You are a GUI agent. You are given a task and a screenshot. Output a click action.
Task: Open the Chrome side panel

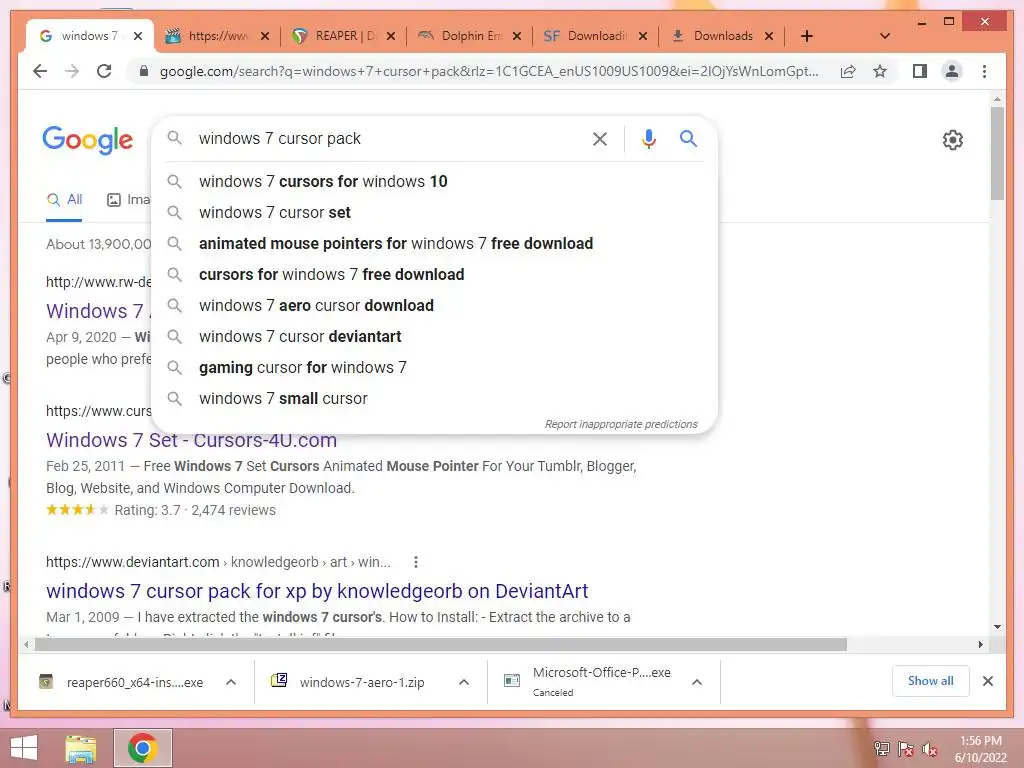[920, 71]
